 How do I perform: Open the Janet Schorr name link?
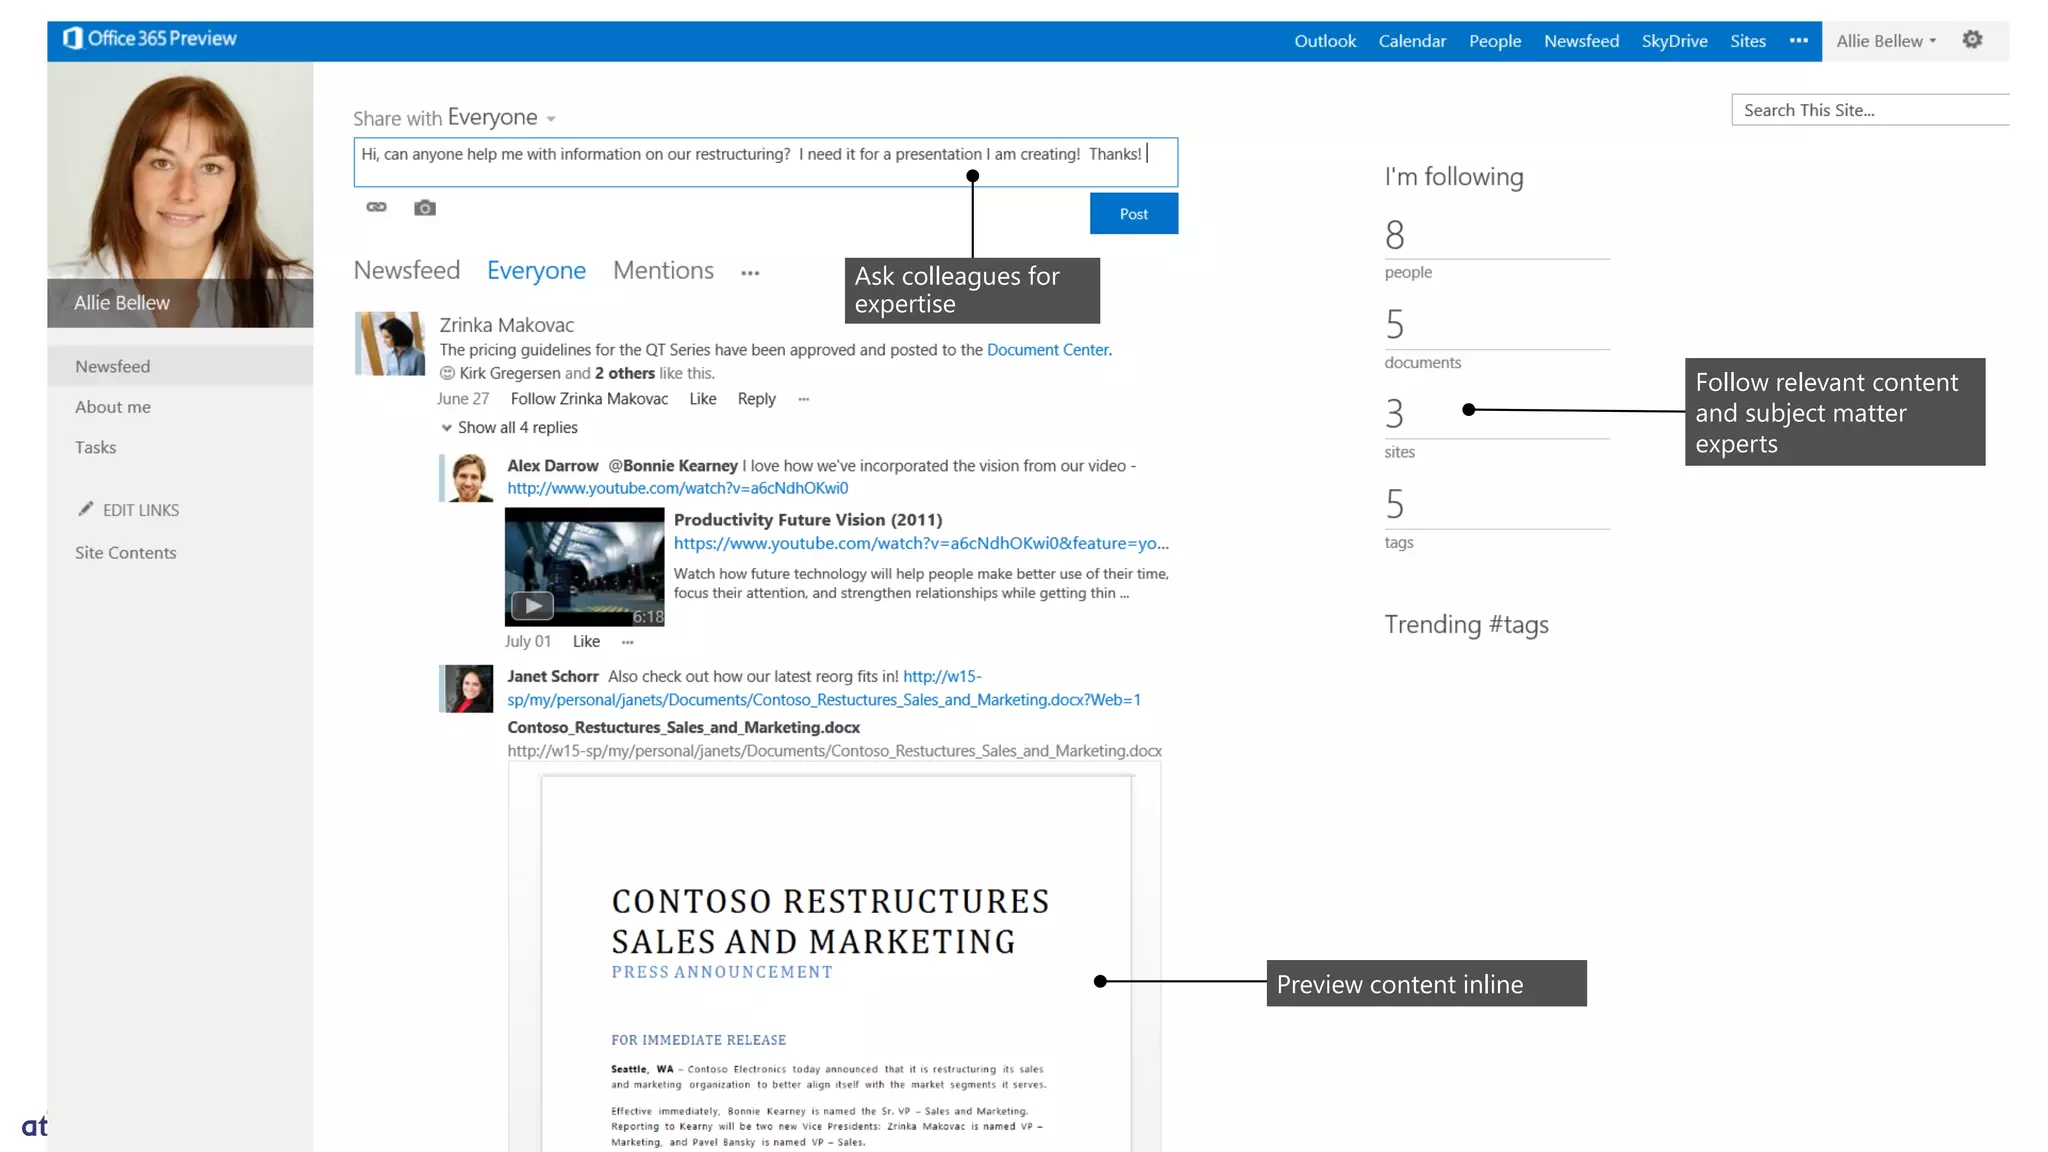552,677
